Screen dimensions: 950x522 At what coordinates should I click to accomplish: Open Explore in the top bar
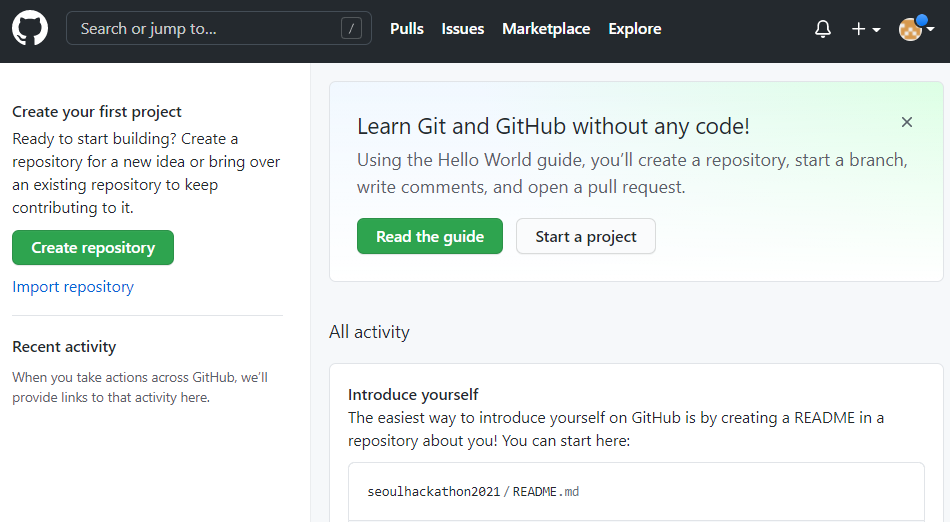634,28
